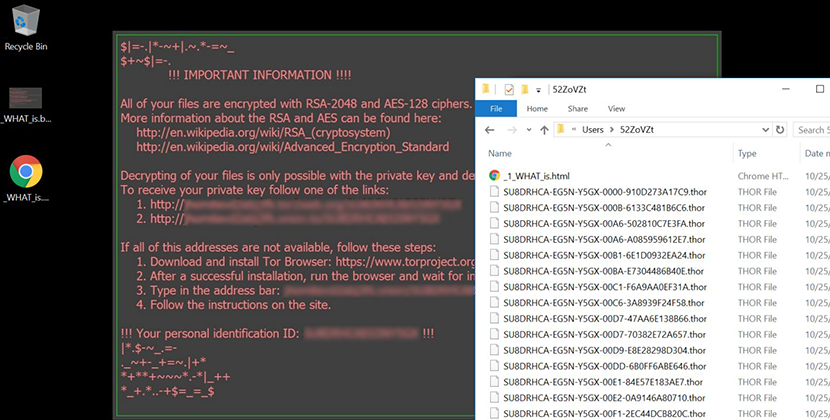Click the Back arrow in File Explorer
Image resolution: width=830 pixels, height=420 pixels.
click(x=491, y=130)
